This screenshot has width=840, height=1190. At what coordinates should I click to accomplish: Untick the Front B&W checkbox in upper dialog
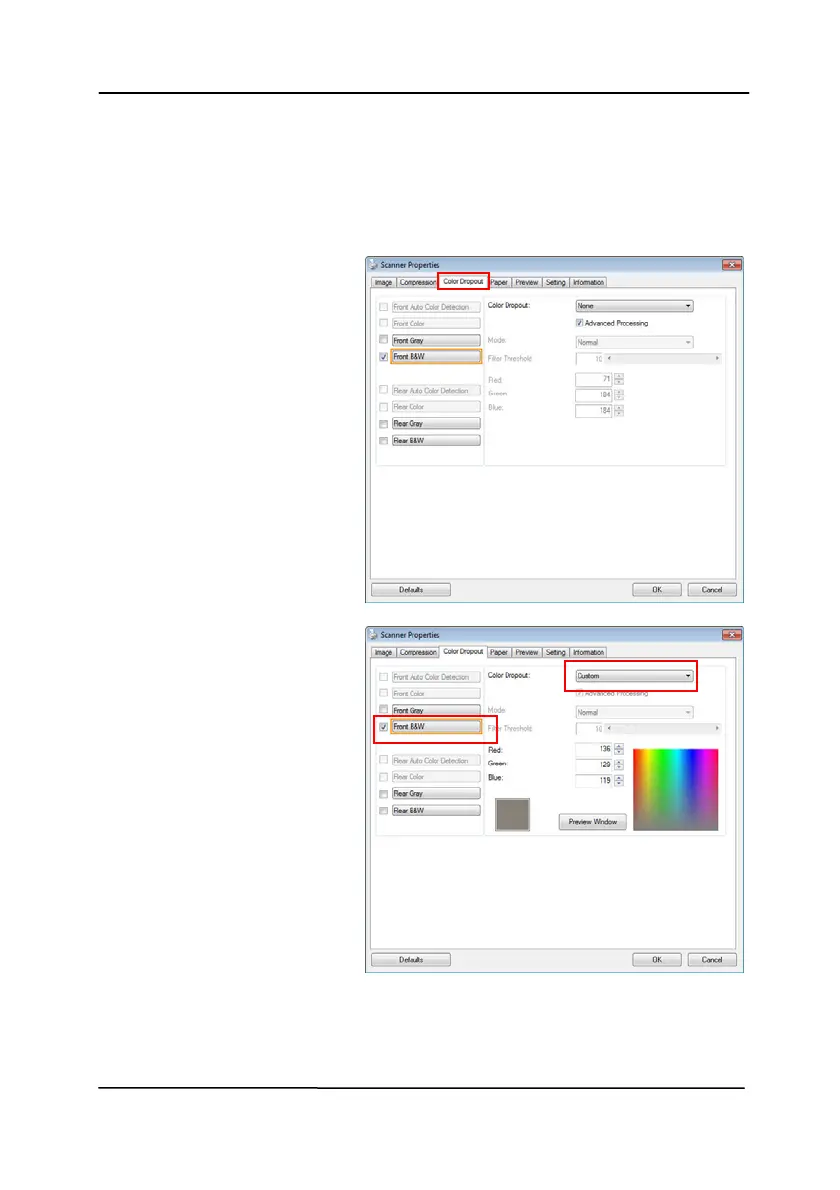(383, 357)
